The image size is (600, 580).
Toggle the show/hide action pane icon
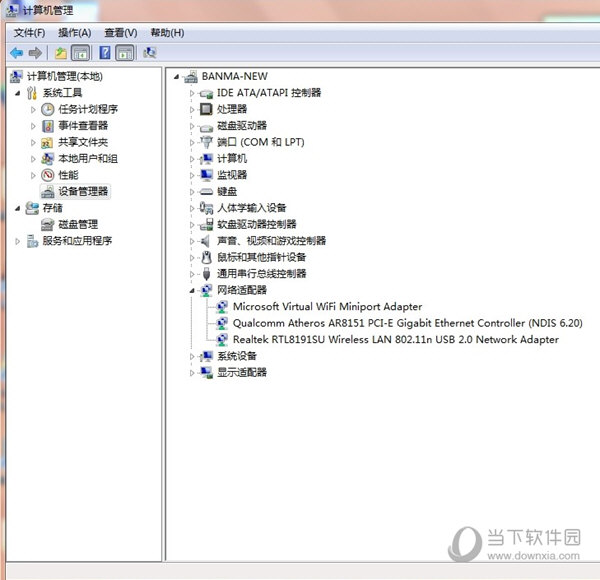(x=126, y=53)
